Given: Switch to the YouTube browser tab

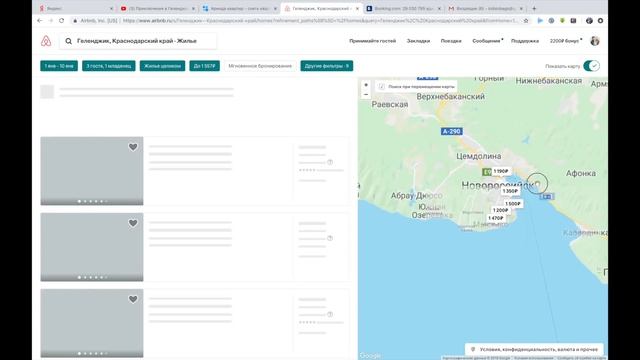Looking at the screenshot, I should (158, 8).
